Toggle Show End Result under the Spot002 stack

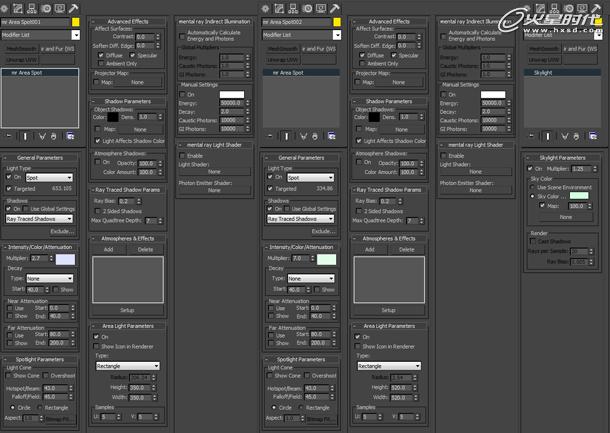point(287,136)
